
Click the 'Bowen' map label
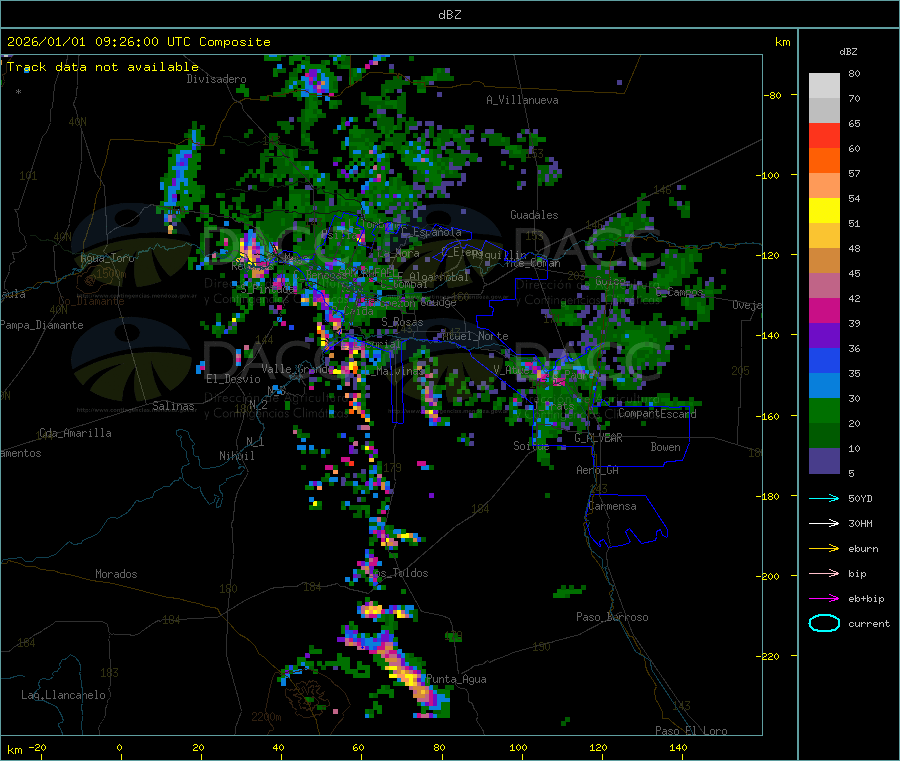pos(666,447)
